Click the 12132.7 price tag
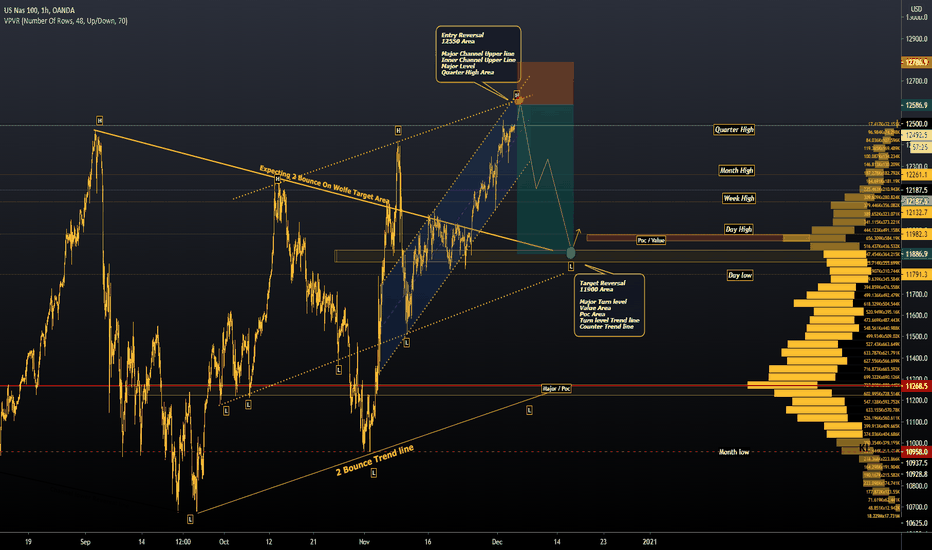 point(917,213)
